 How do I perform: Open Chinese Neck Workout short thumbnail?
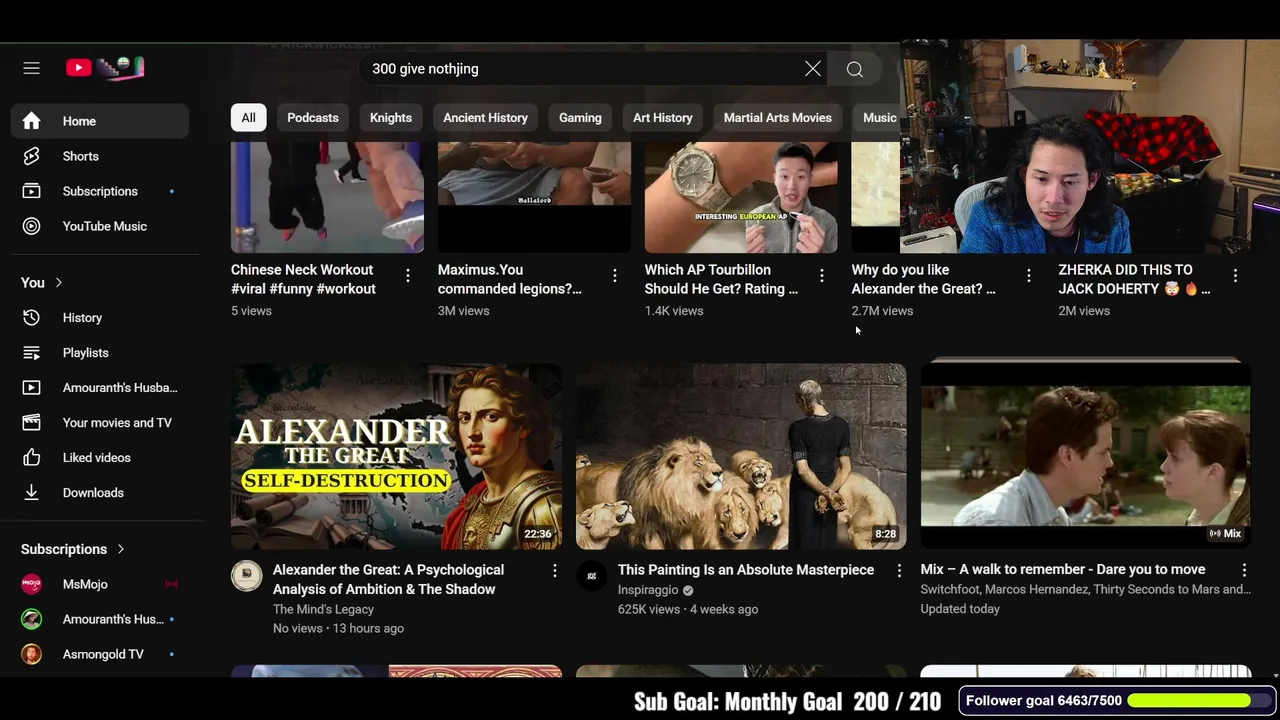(327, 197)
